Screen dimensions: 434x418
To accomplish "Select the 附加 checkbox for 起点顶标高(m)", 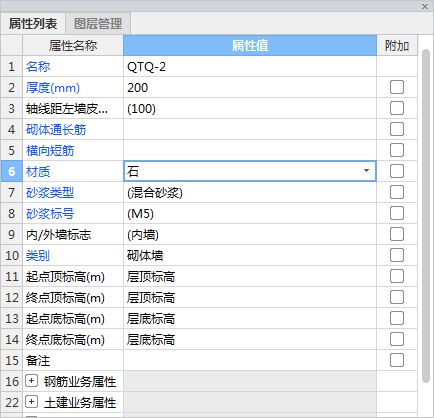I will pyautogui.click(x=397, y=276).
